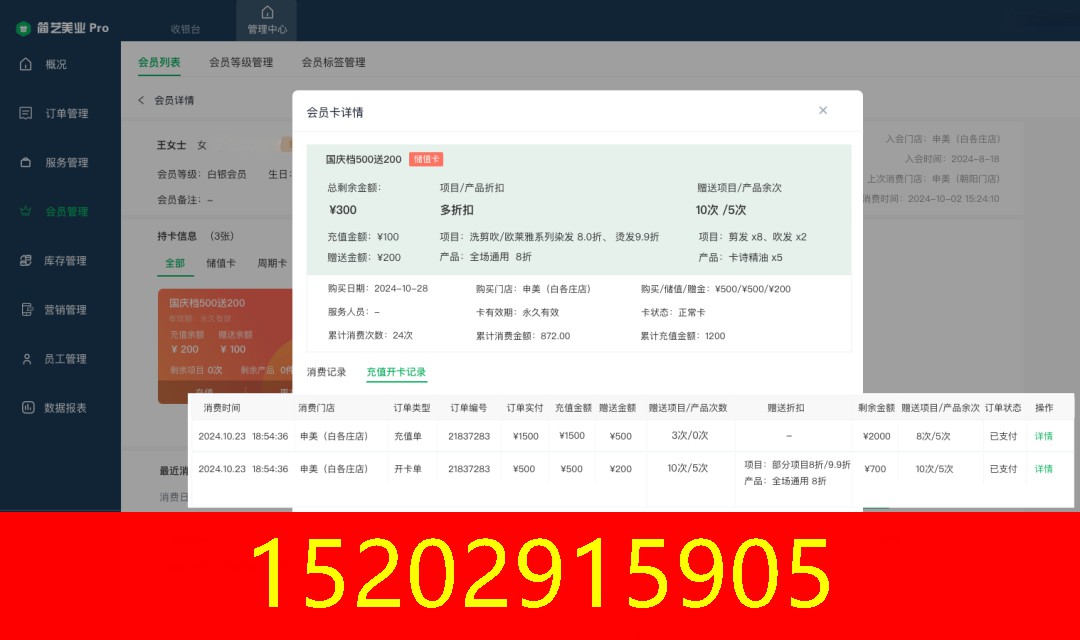Open 详情 link on the 充值单 row
The image size is (1080, 640).
click(x=1046, y=436)
